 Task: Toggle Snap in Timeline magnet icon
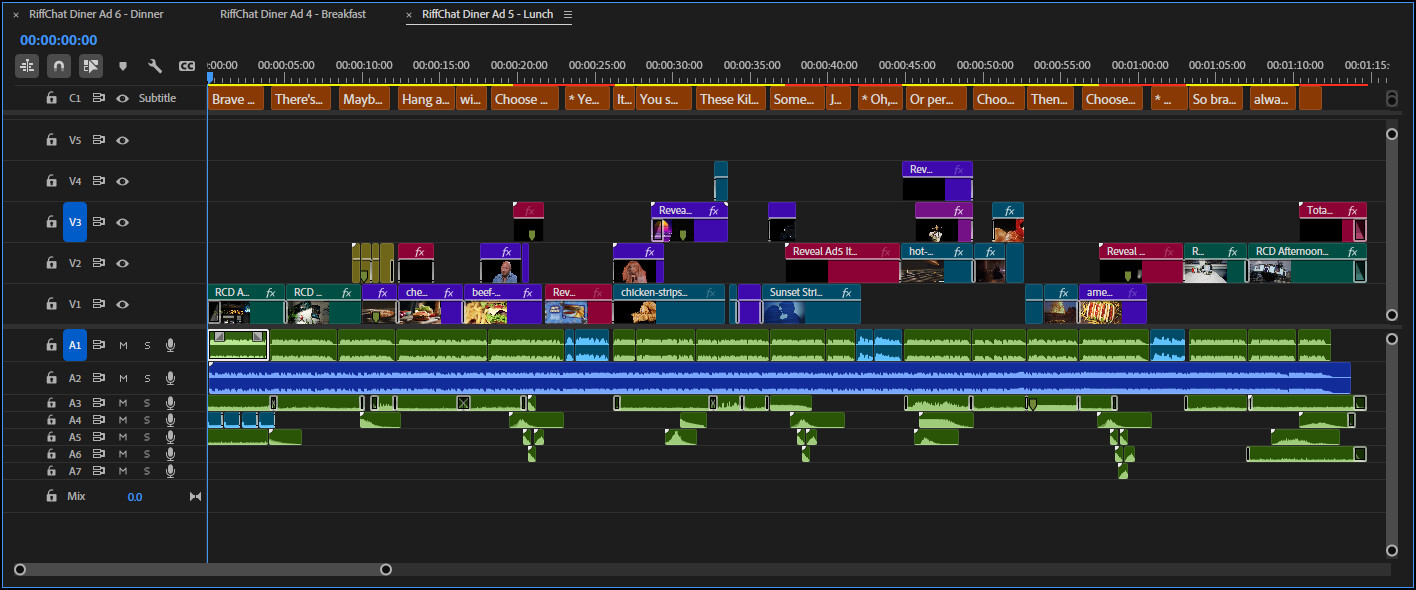[59, 66]
